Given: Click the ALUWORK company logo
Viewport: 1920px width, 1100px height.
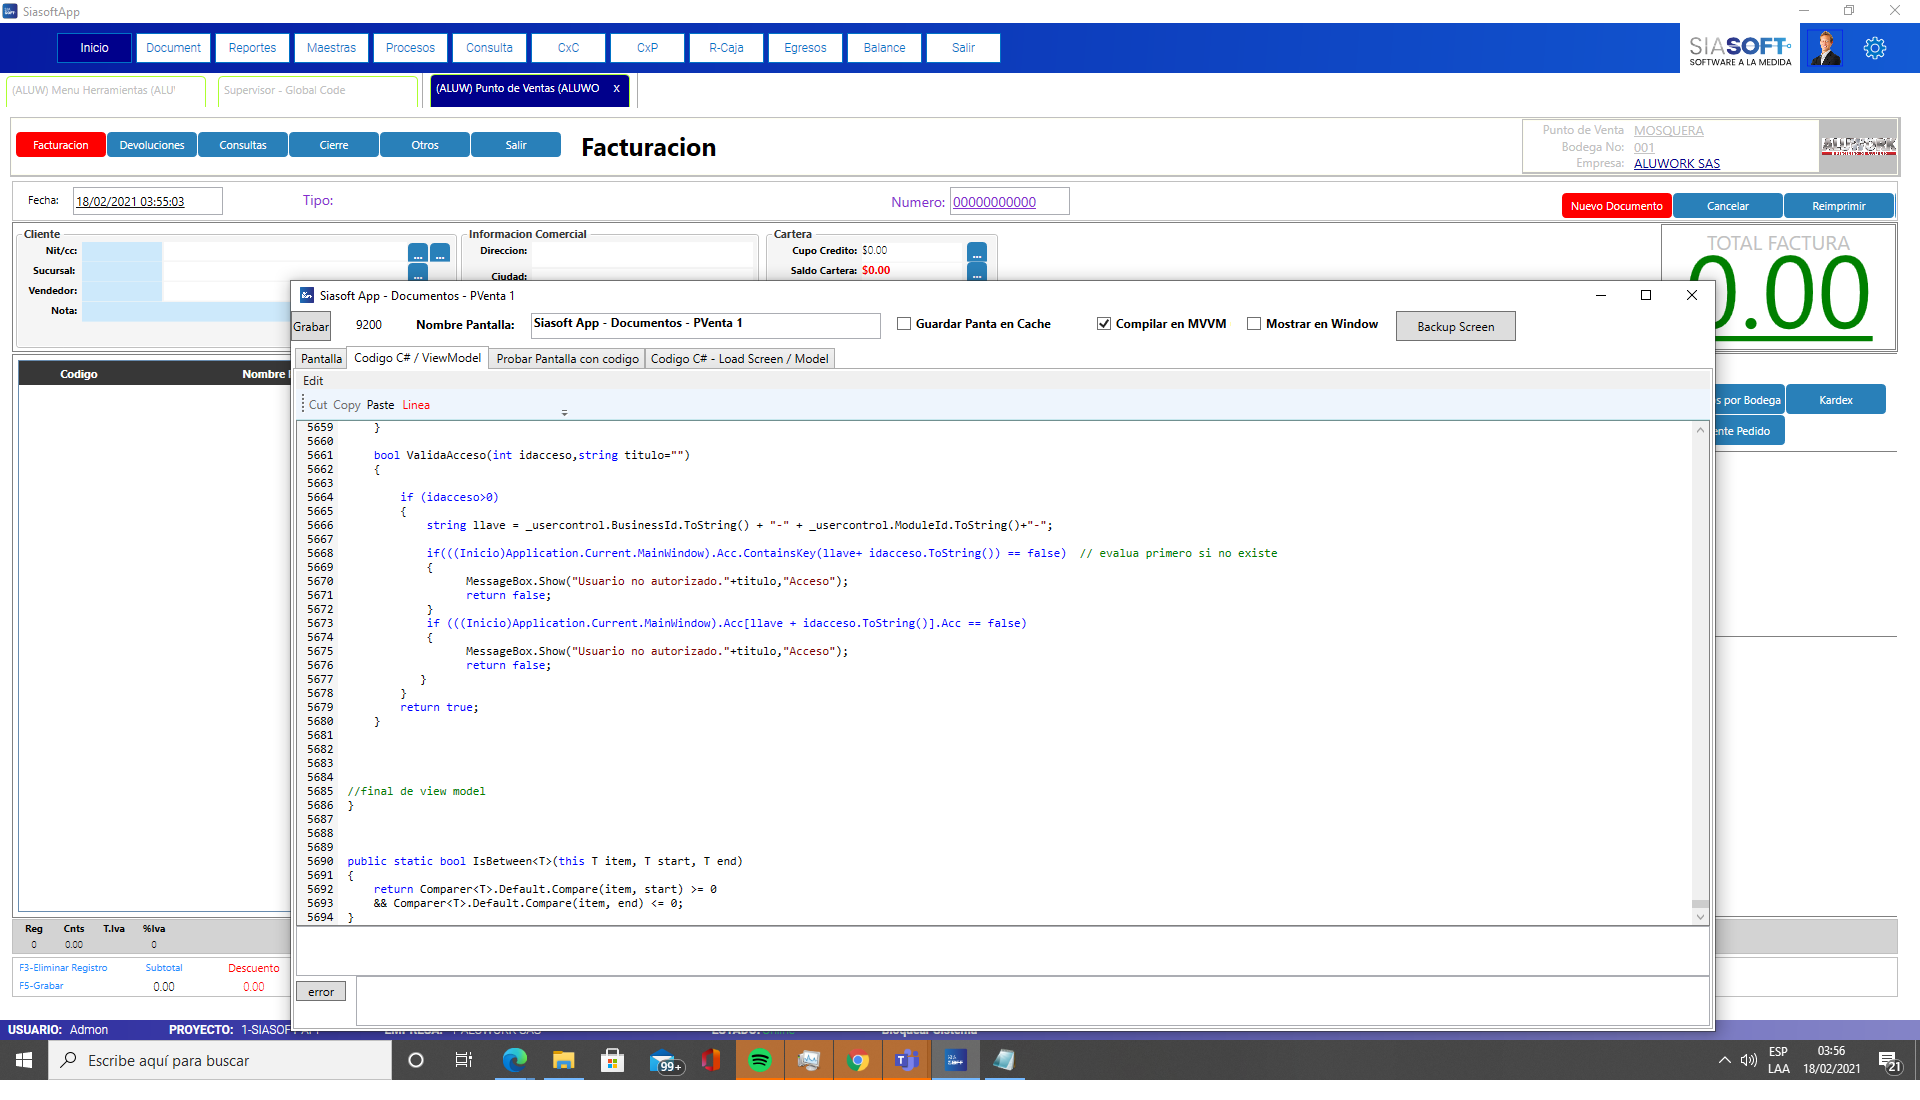Looking at the screenshot, I should 1858,146.
